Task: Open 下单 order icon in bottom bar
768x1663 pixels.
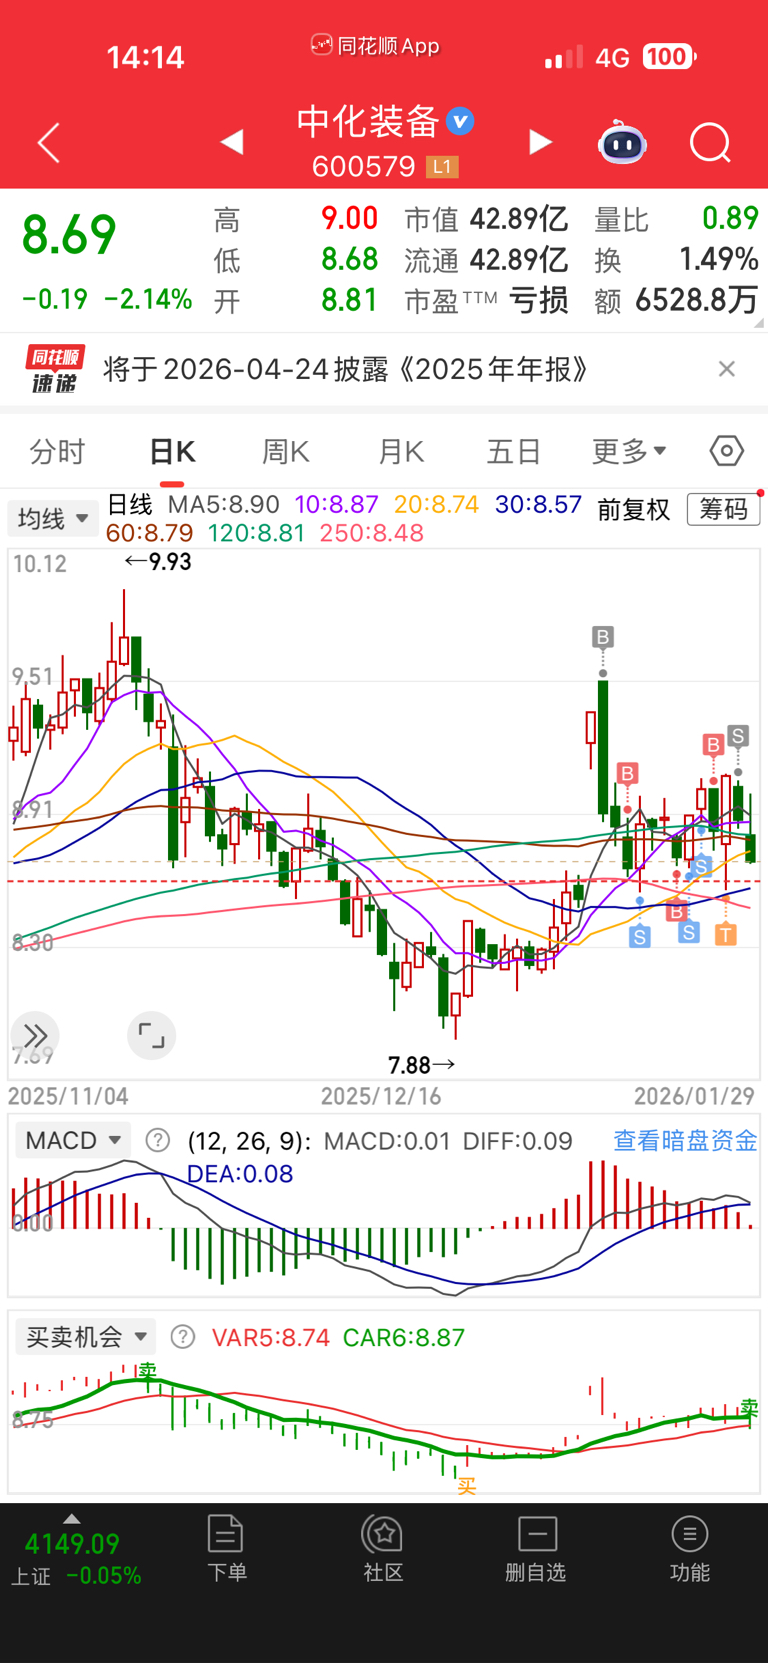Action: (x=226, y=1548)
